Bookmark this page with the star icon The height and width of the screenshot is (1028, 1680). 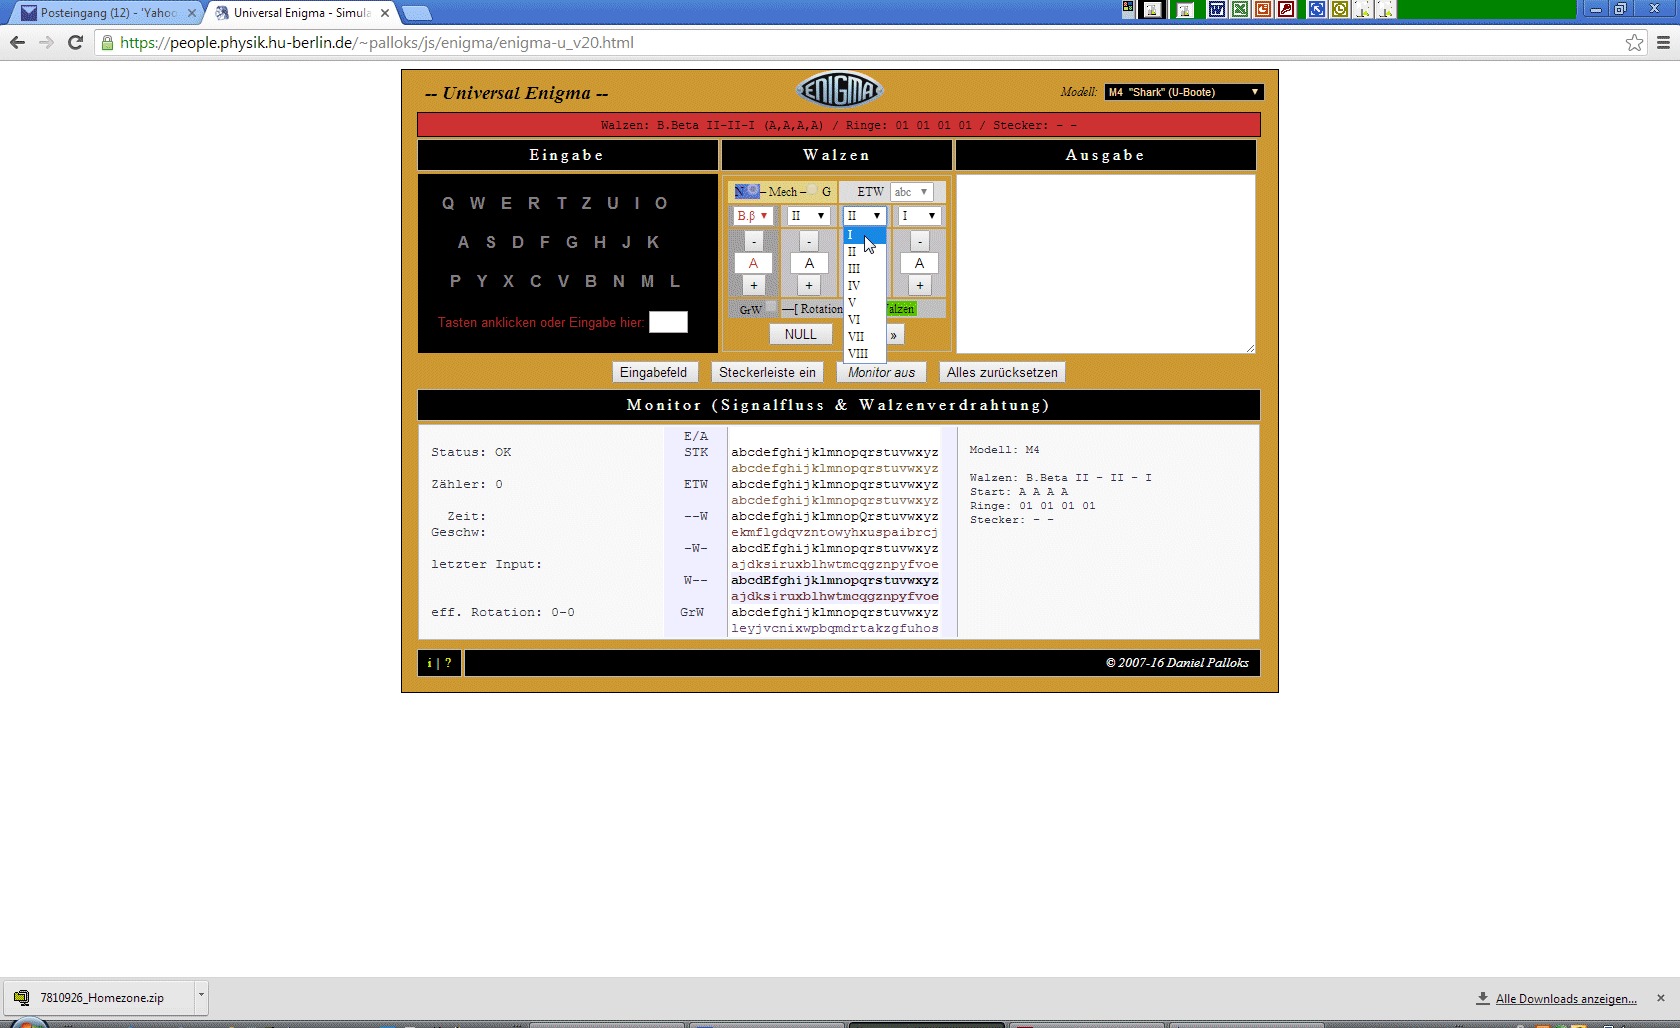1634,42
